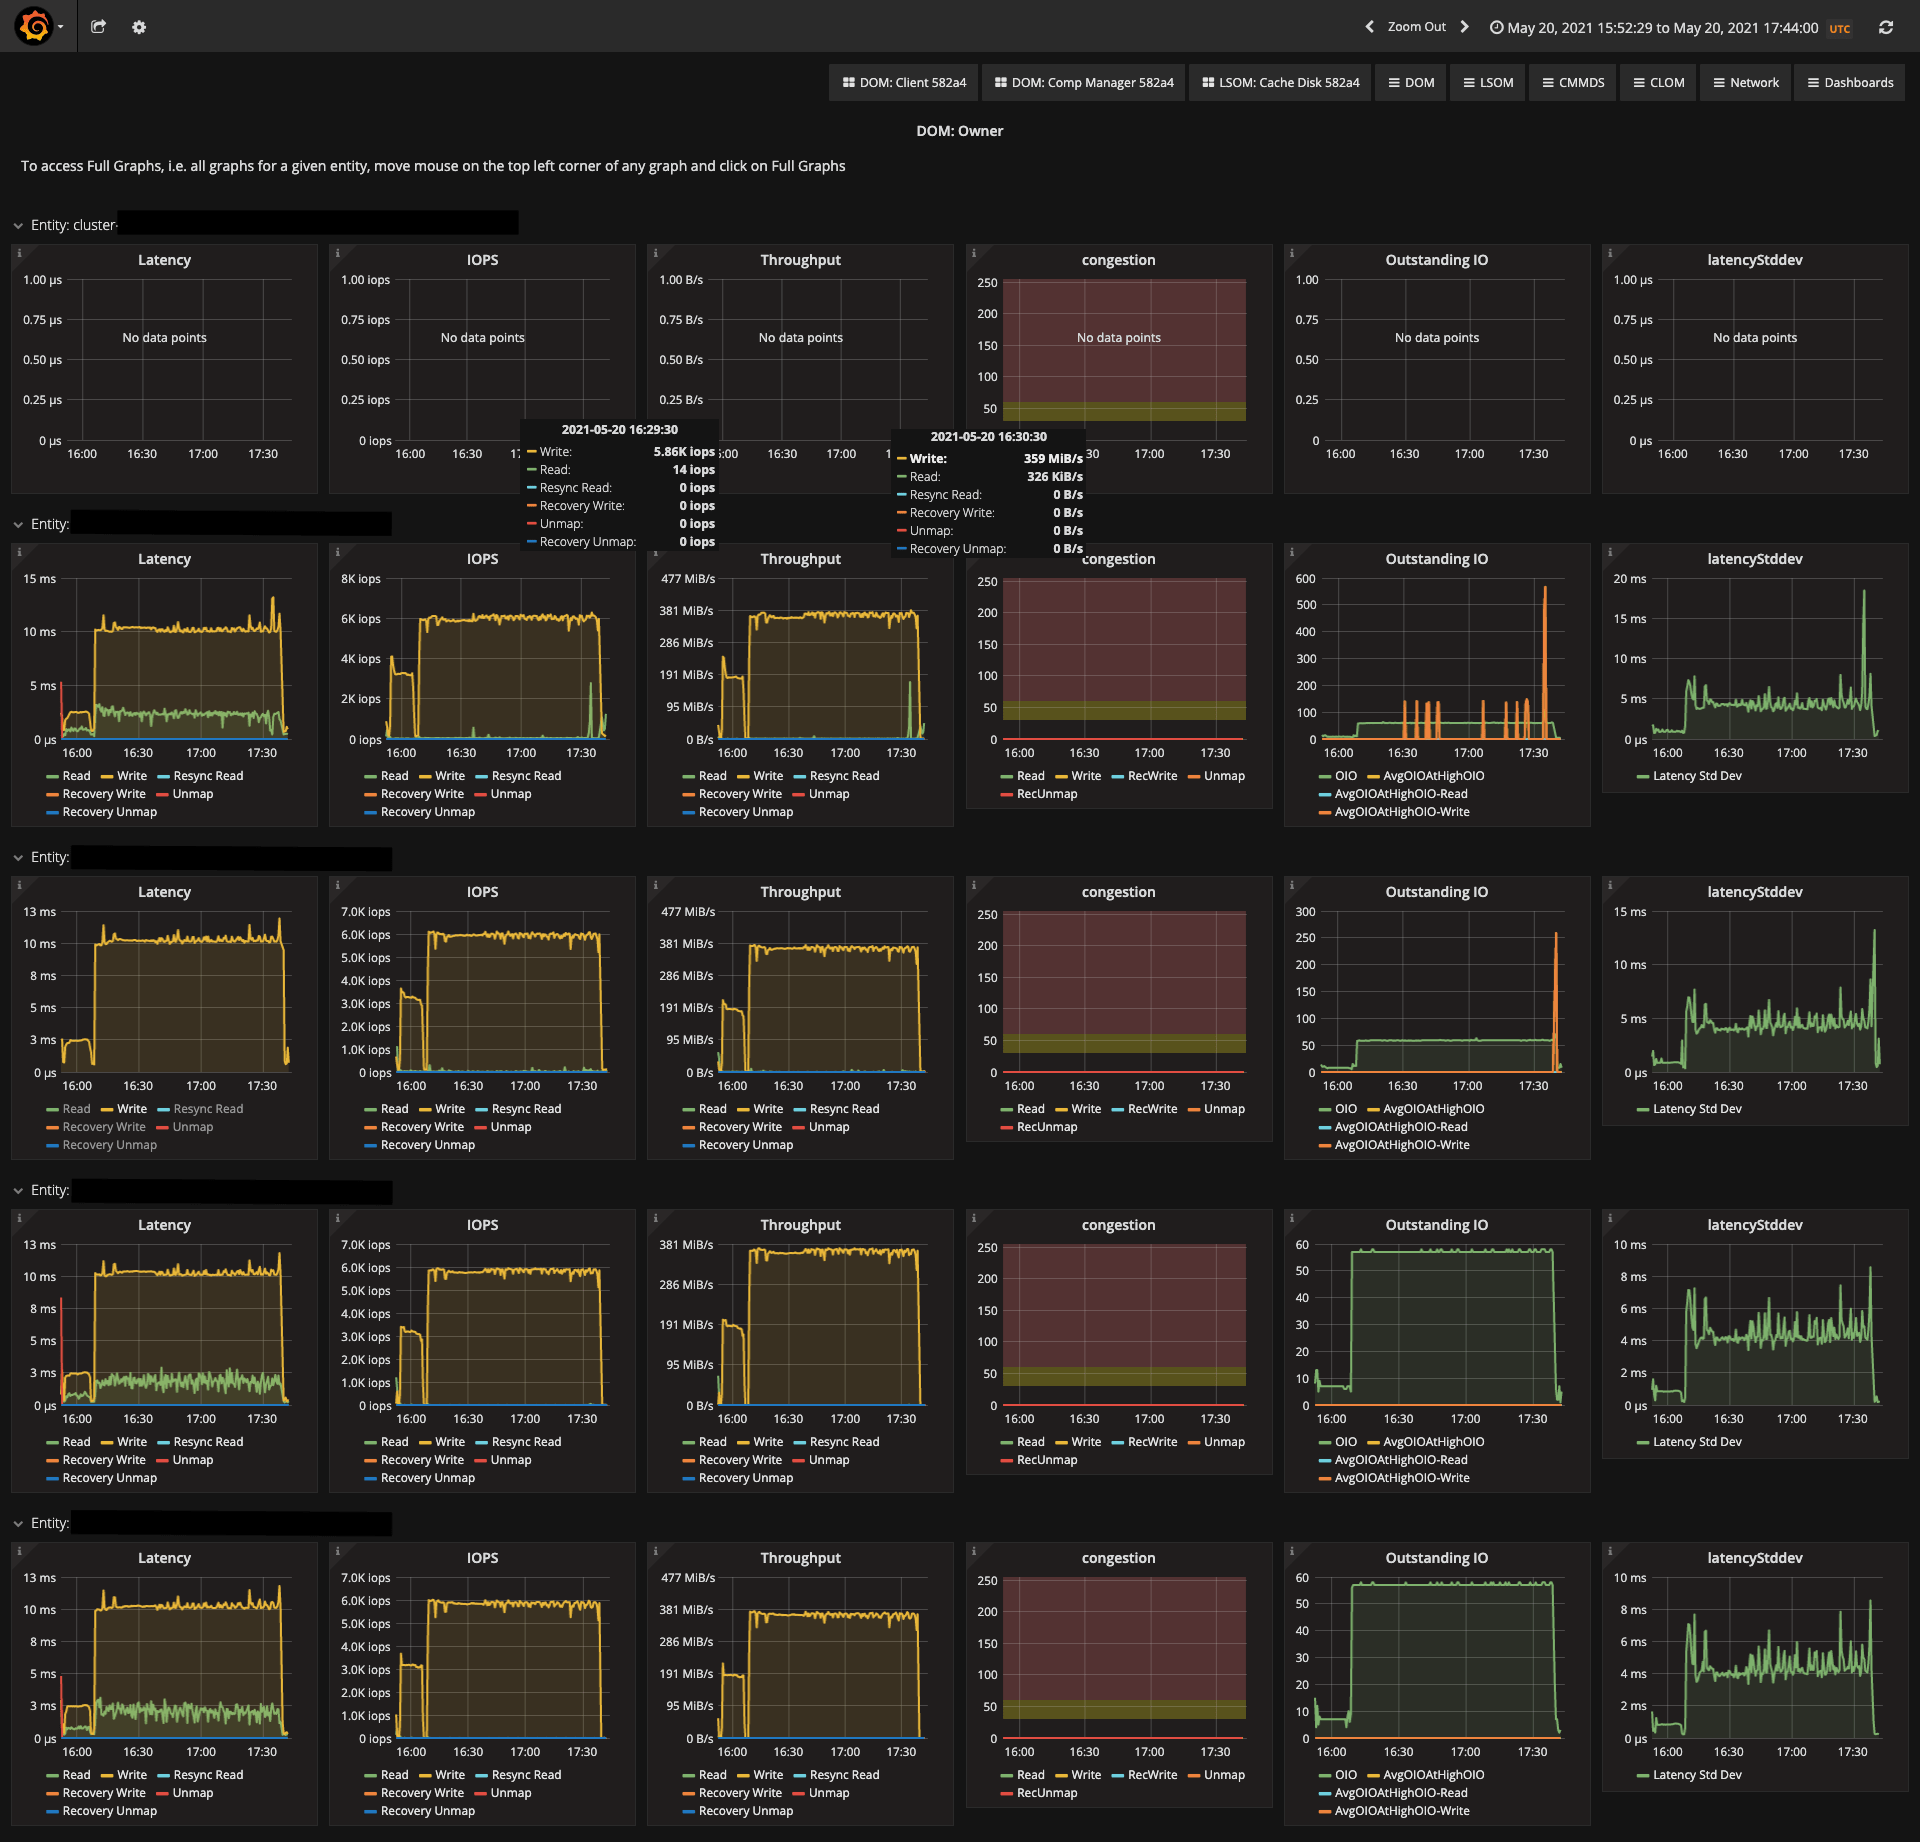Click info icon on cluster Latency panel
The image size is (1920, 1842).
click(19, 253)
